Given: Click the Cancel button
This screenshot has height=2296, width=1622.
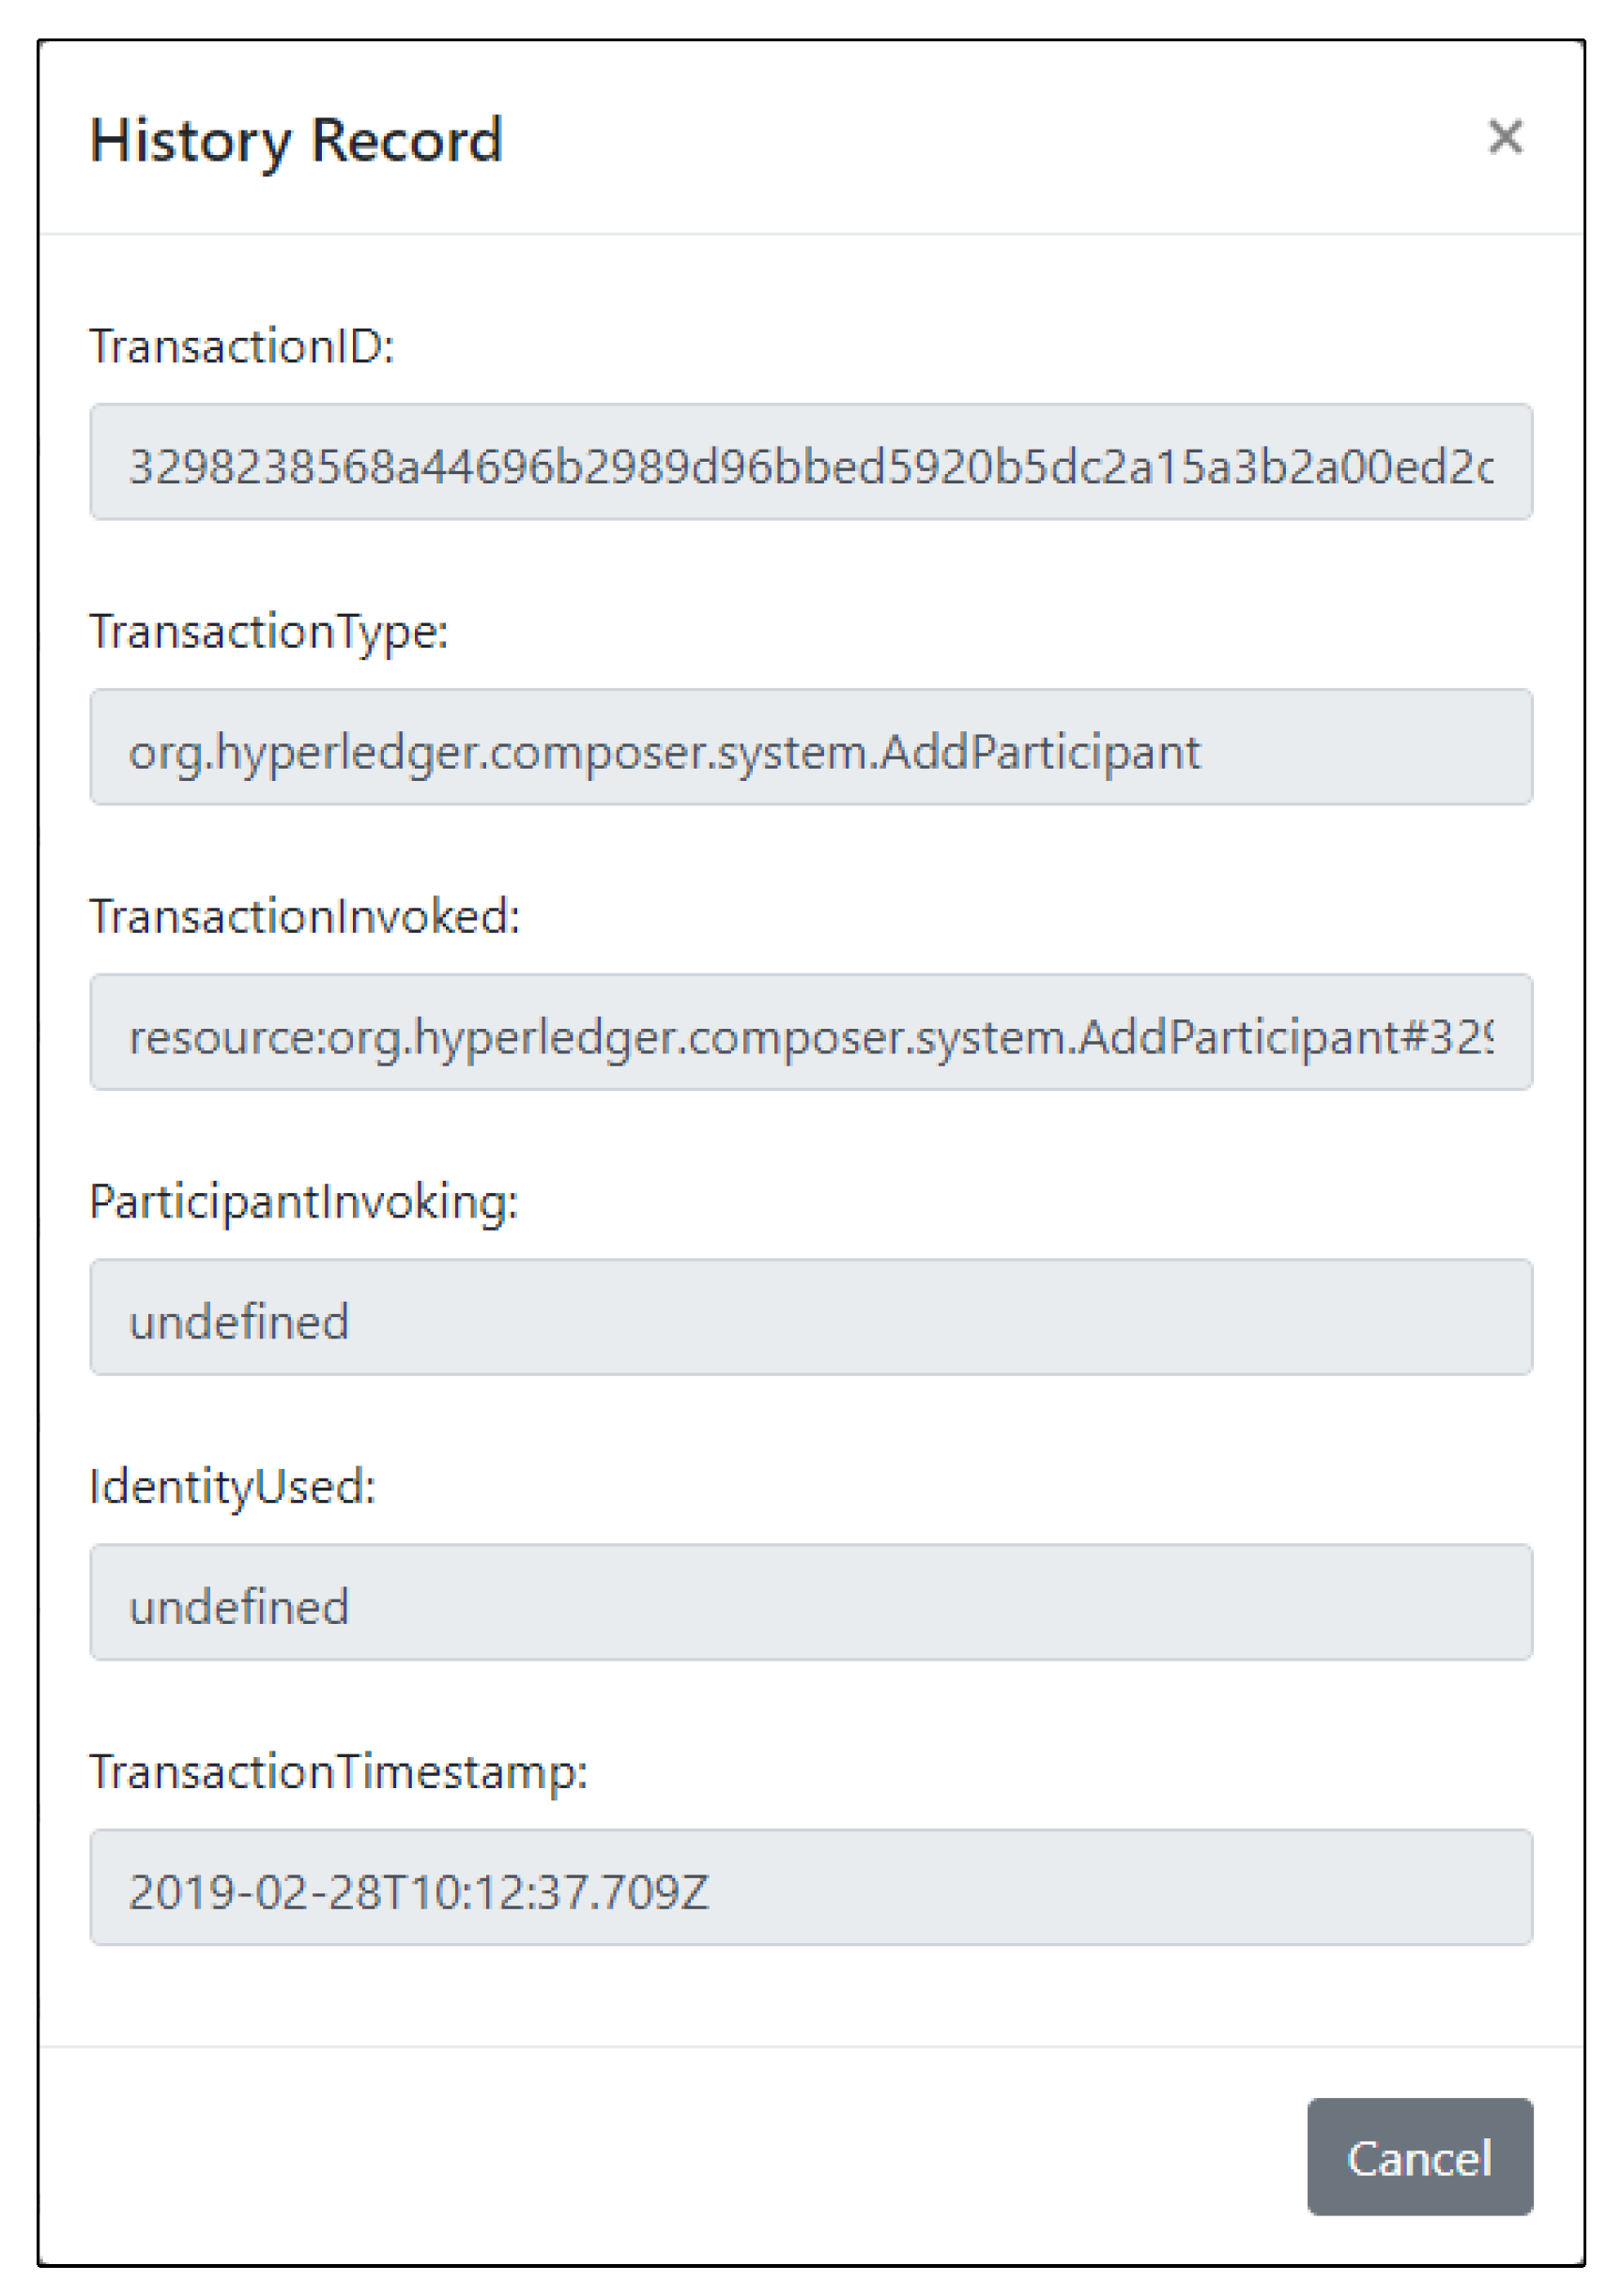Looking at the screenshot, I should 1420,2158.
